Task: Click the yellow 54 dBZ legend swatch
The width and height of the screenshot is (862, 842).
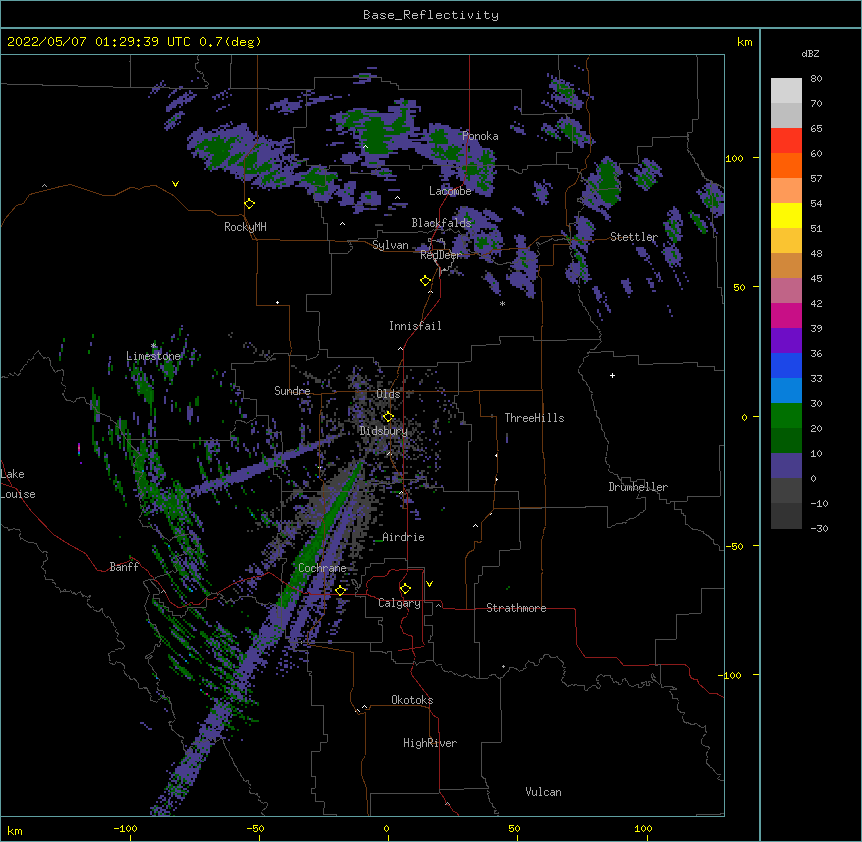Action: tap(786, 215)
